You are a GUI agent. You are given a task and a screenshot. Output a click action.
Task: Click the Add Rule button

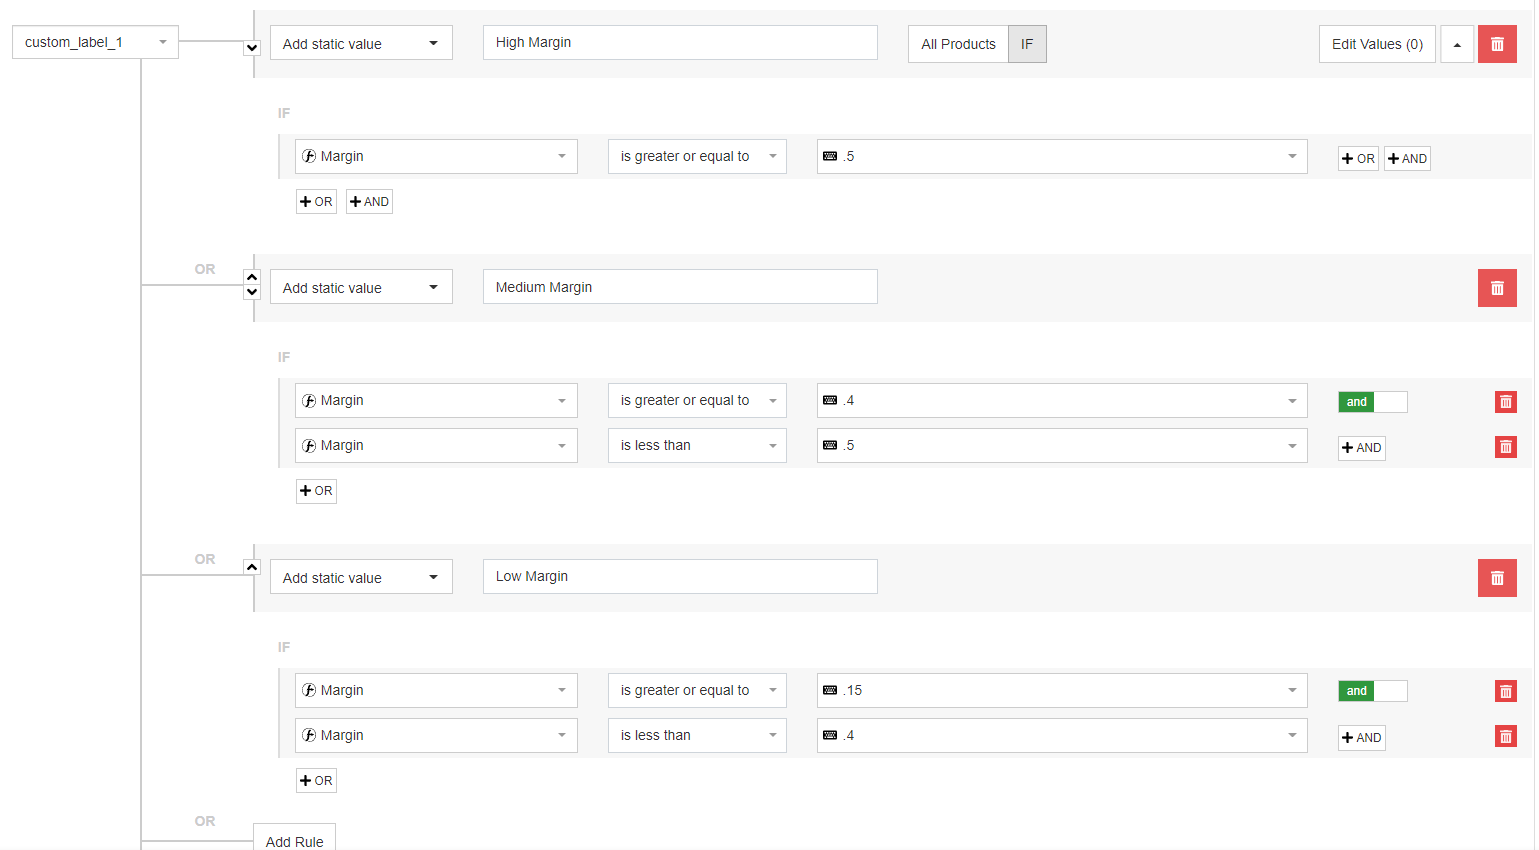(x=294, y=840)
